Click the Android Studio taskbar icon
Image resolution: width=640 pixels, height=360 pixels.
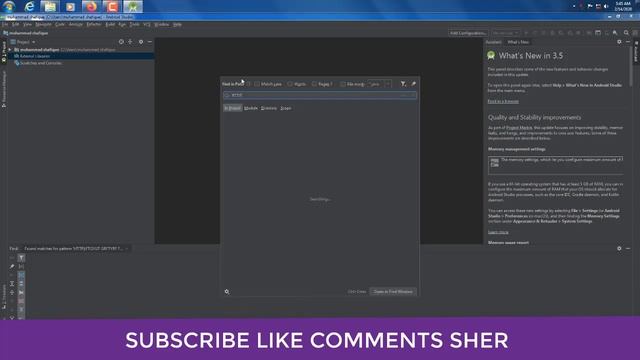133,7
